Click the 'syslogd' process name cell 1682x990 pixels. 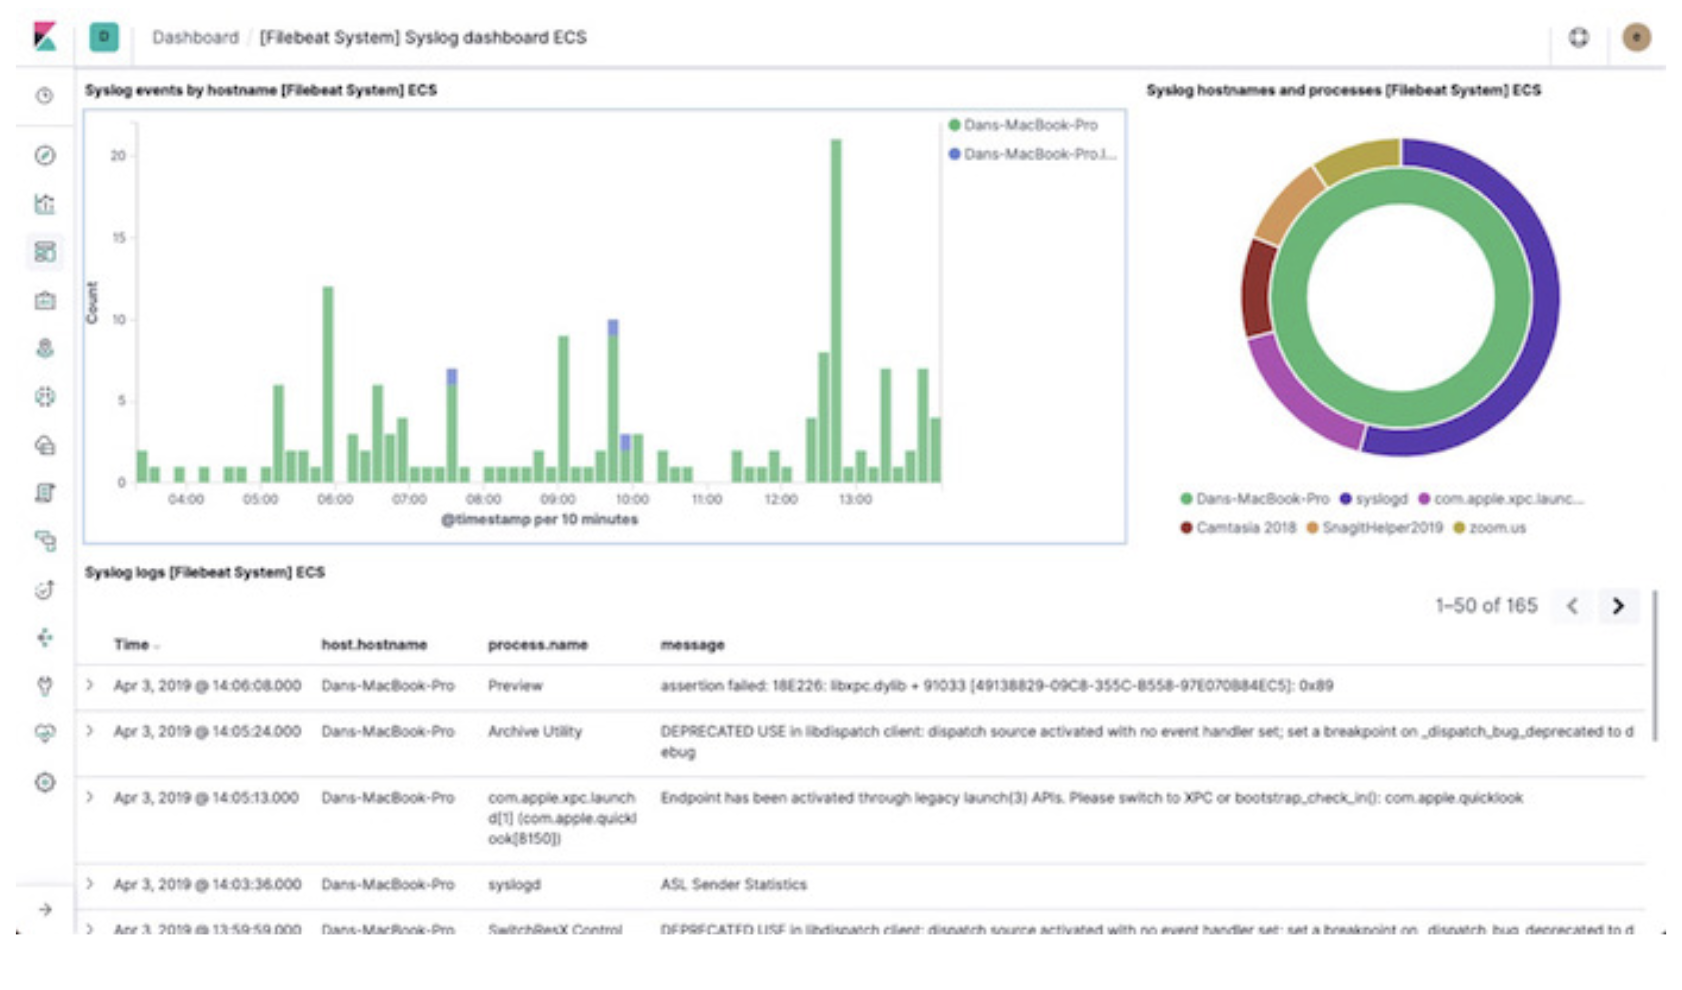tap(514, 884)
